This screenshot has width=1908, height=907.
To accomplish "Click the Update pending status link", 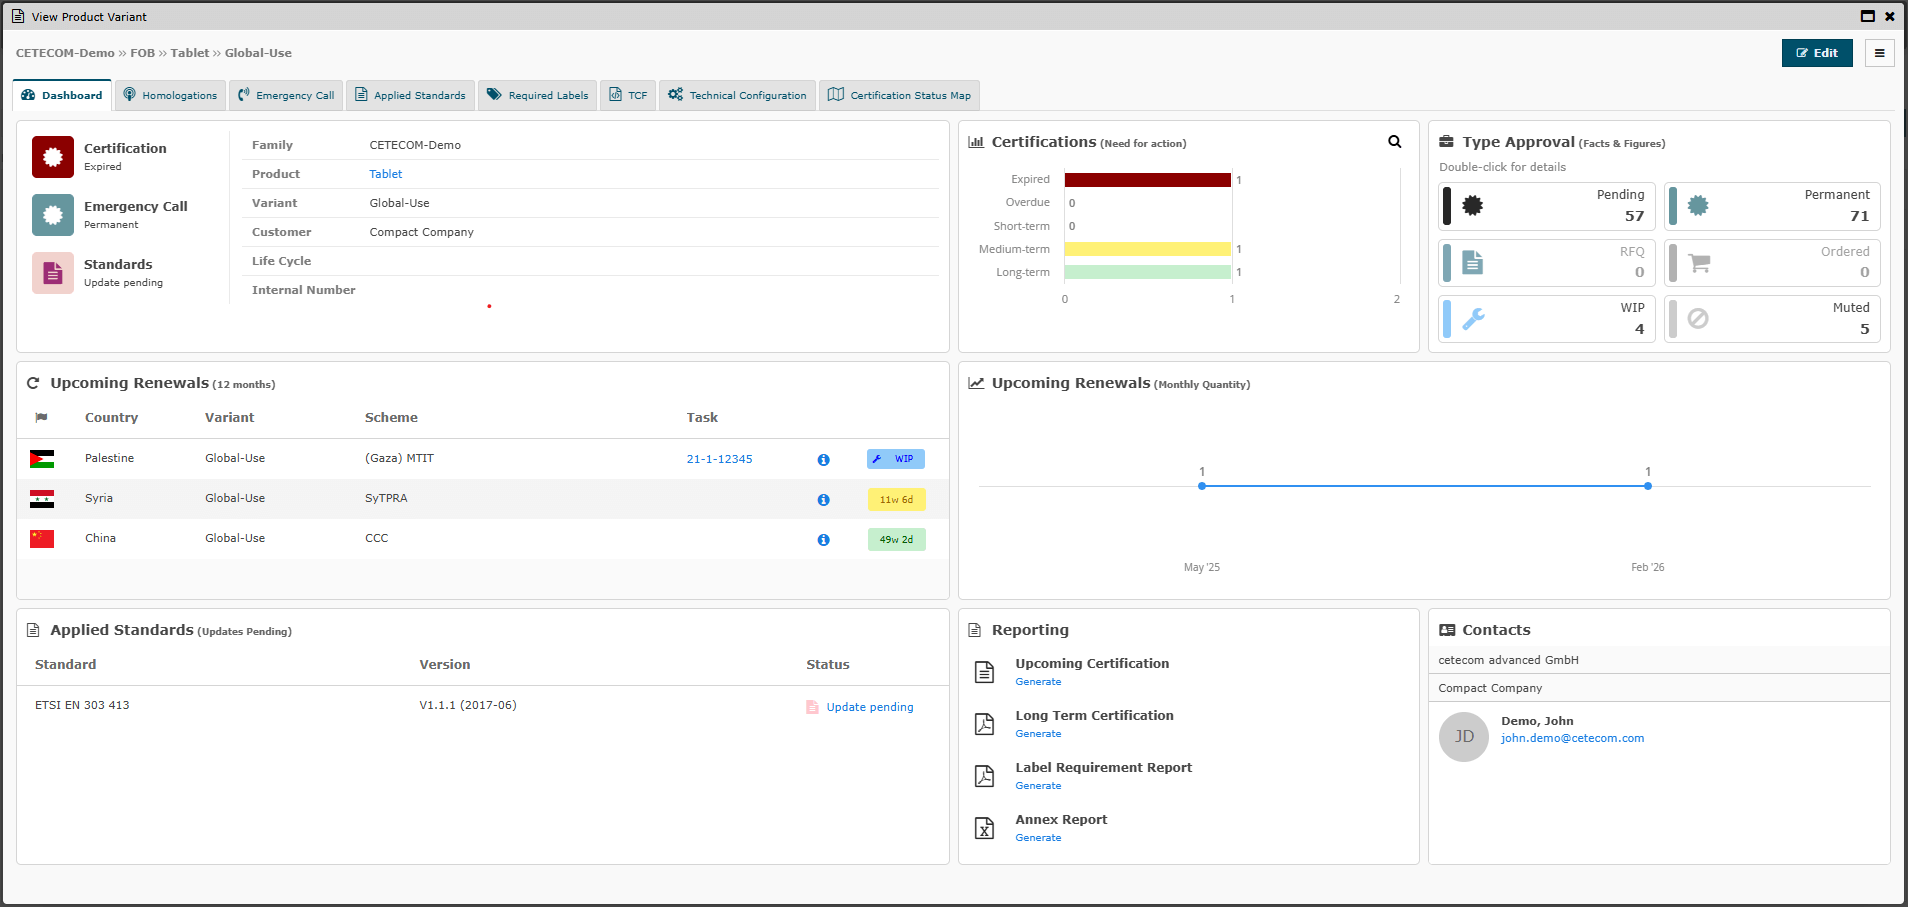I will click(x=869, y=707).
